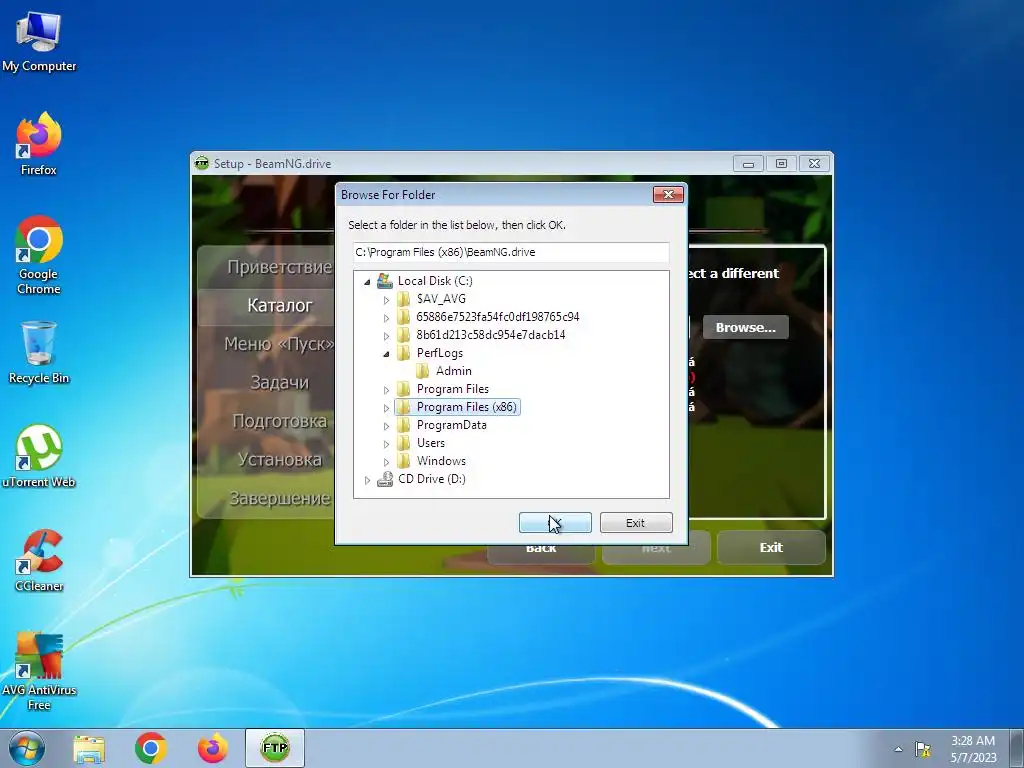The width and height of the screenshot is (1024, 768).
Task: Select the 8b61d213c58dc954e7dacb14 folder
Action: point(491,335)
